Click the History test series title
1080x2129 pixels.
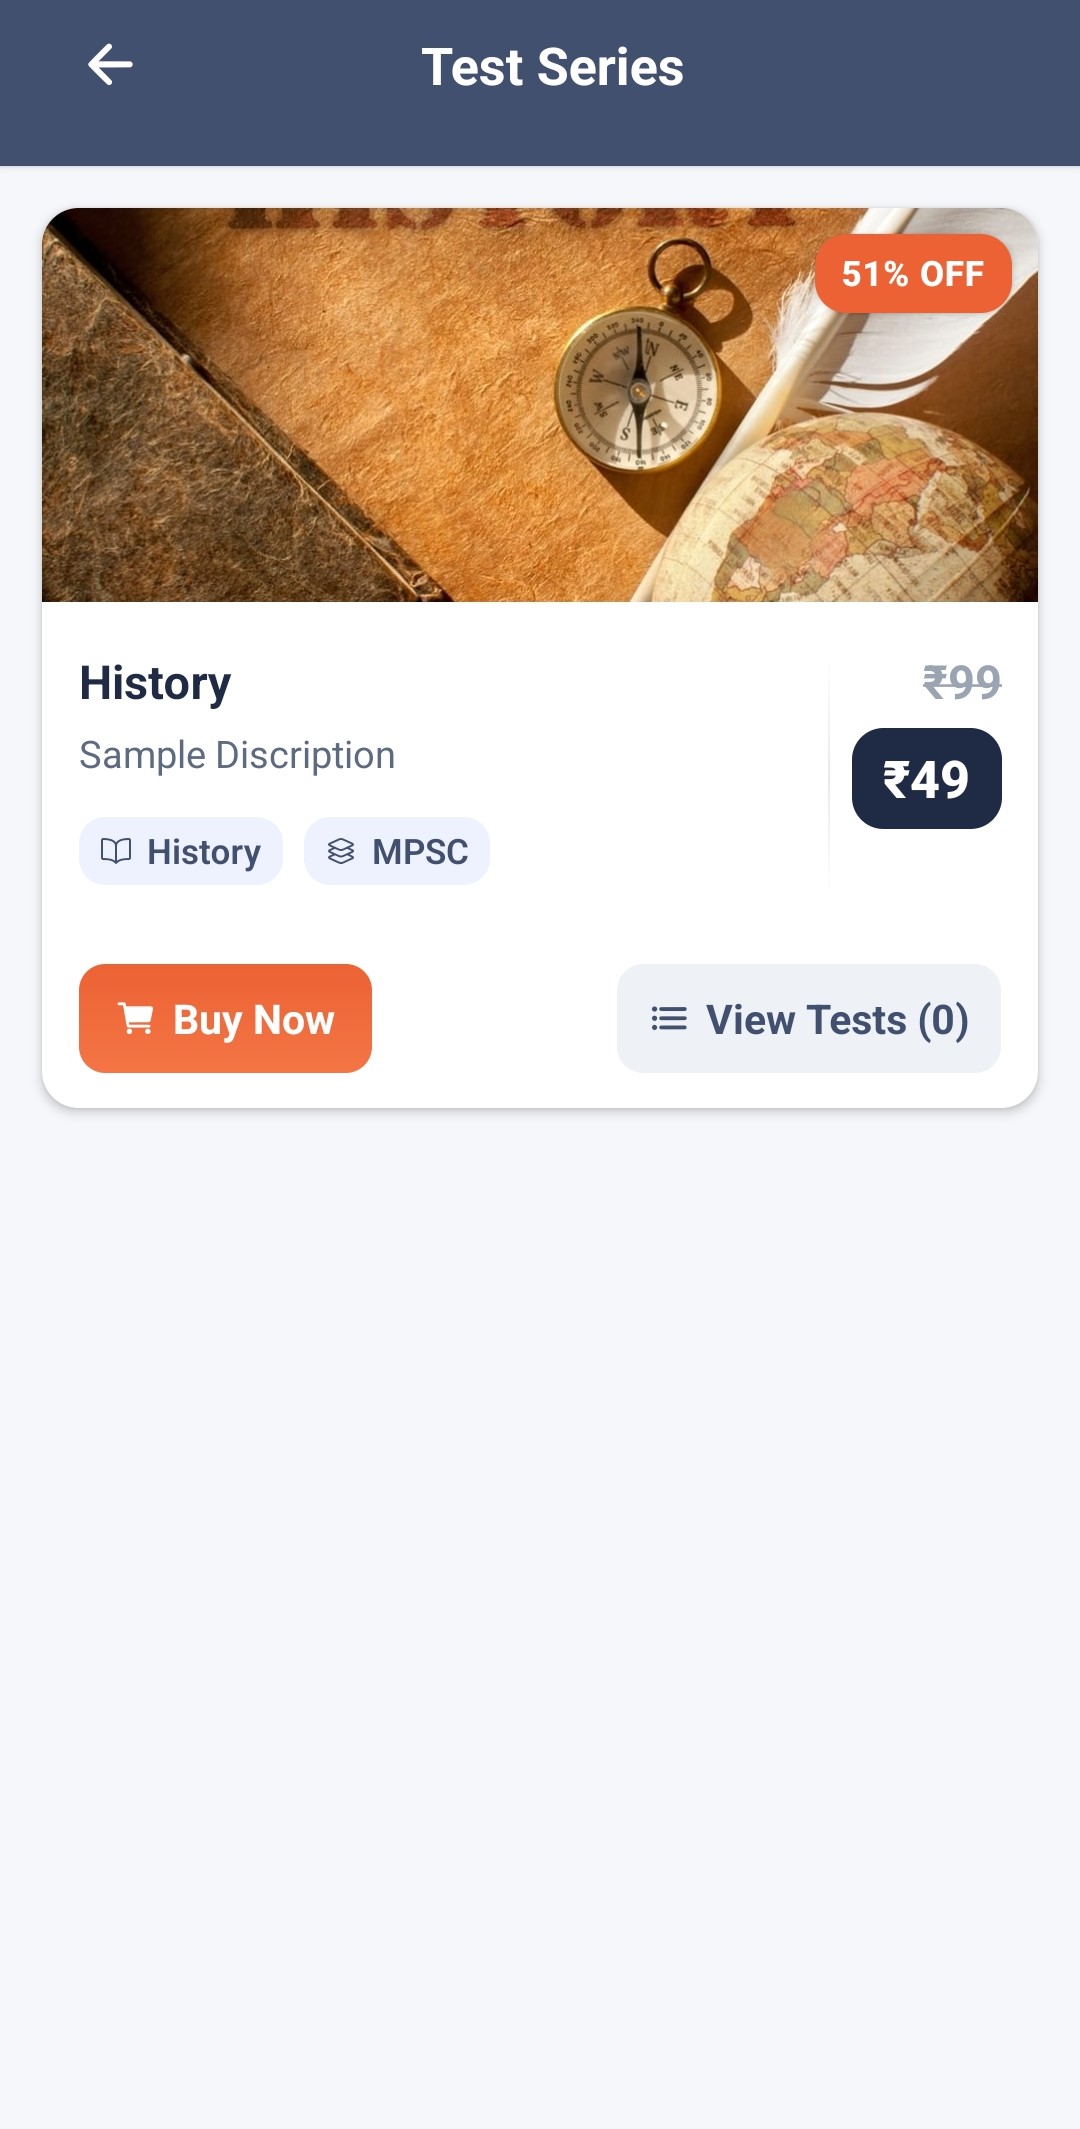pyautogui.click(x=155, y=684)
